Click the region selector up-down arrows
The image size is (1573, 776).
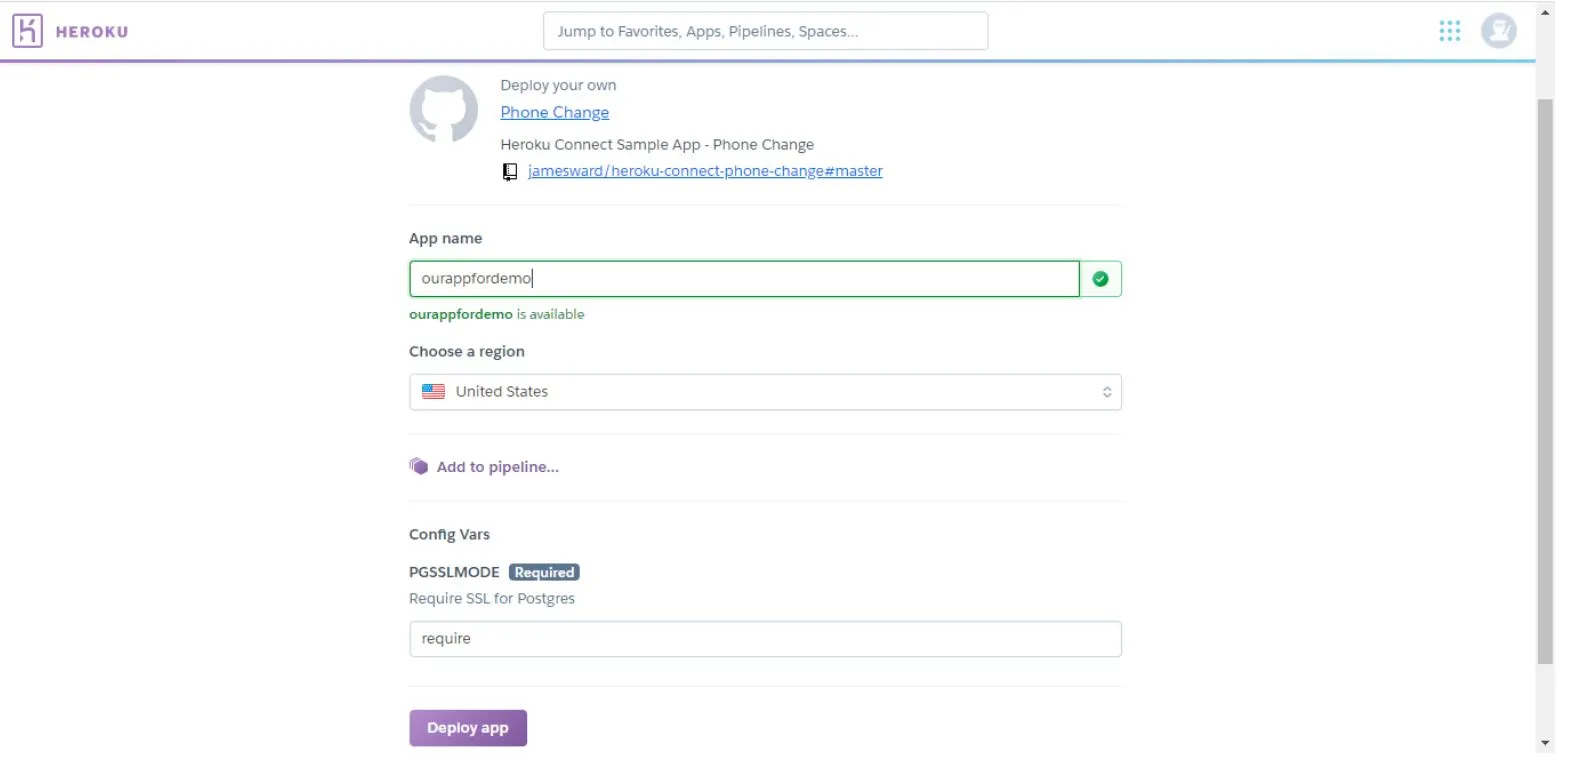[1106, 392]
